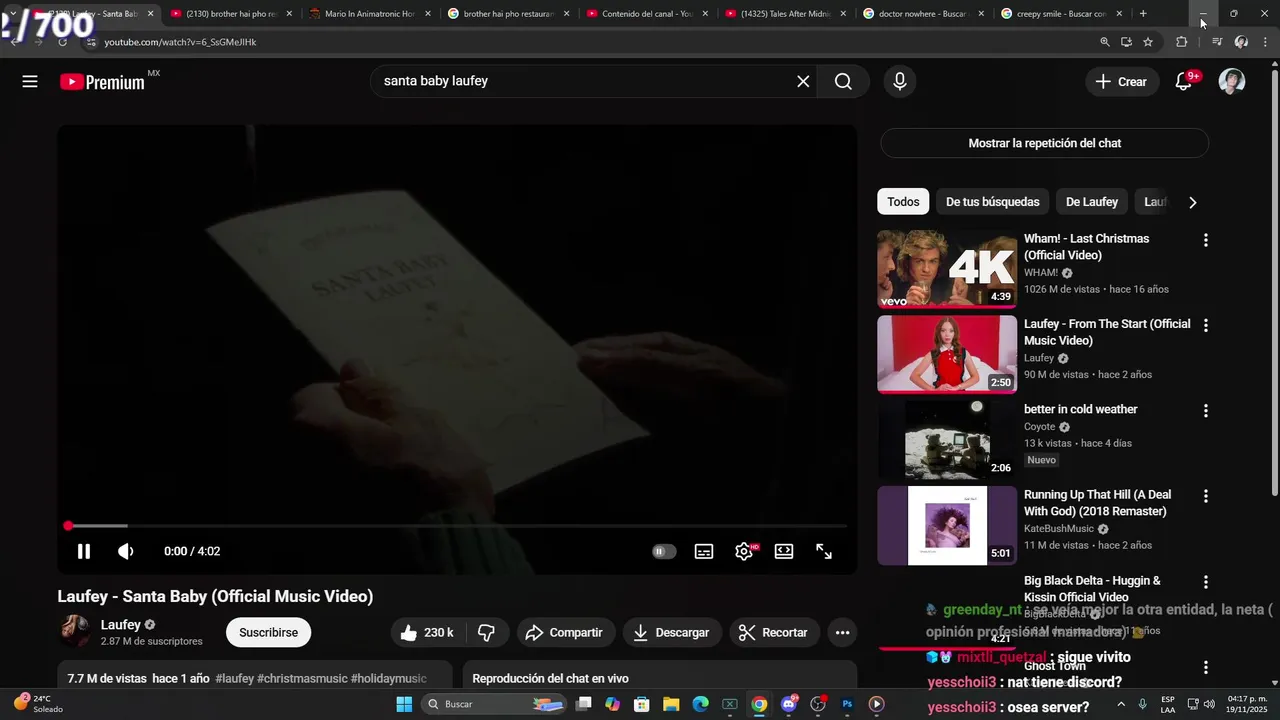Image resolution: width=1280 pixels, height=720 pixels.
Task: Select the De Laufey filter chip
Action: [x=1092, y=202]
